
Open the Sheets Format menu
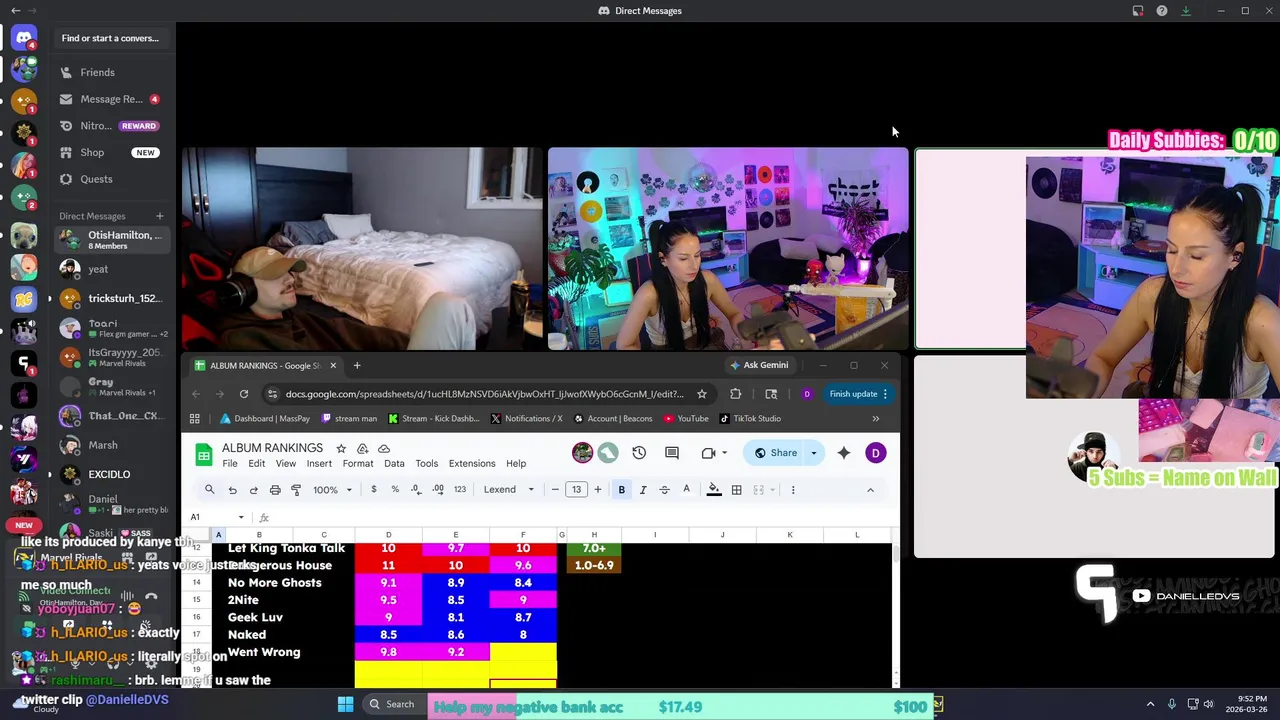pyautogui.click(x=358, y=464)
